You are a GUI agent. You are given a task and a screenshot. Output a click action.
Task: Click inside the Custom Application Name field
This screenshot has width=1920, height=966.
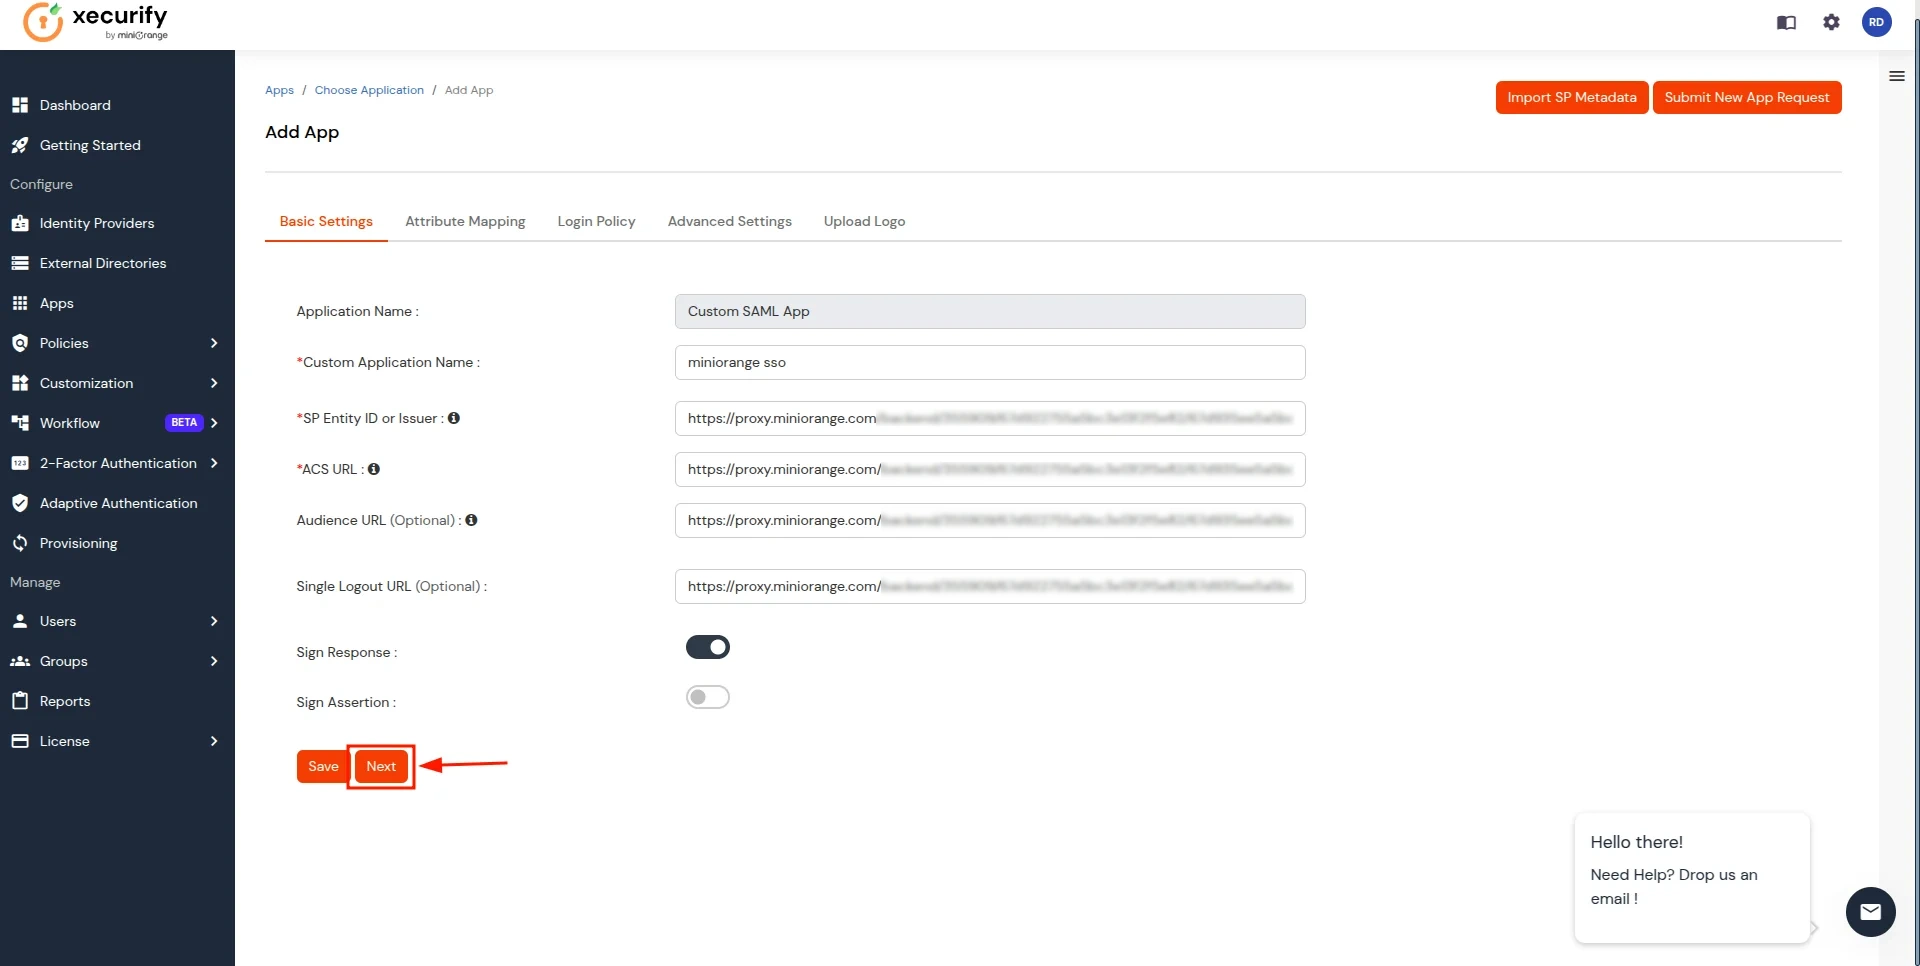tap(989, 362)
